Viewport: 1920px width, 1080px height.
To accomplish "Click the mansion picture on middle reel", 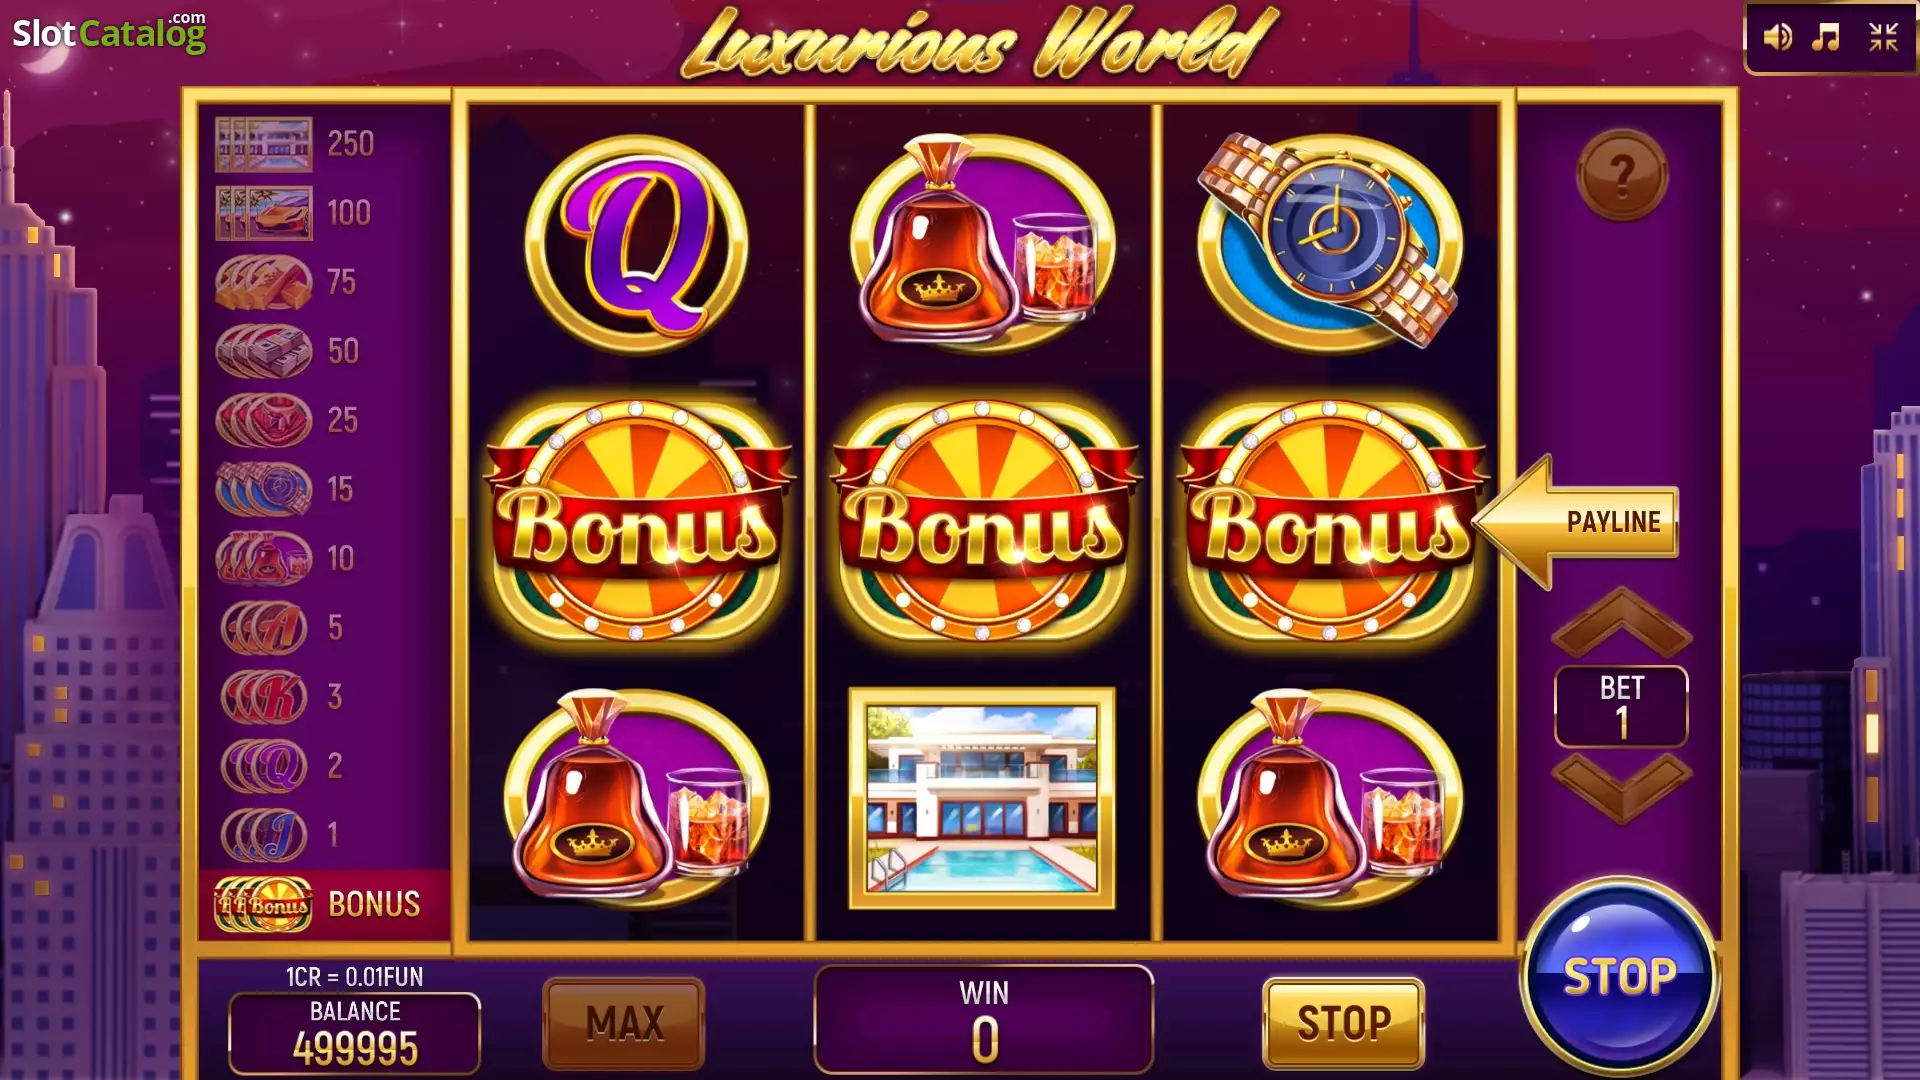I will (982, 798).
